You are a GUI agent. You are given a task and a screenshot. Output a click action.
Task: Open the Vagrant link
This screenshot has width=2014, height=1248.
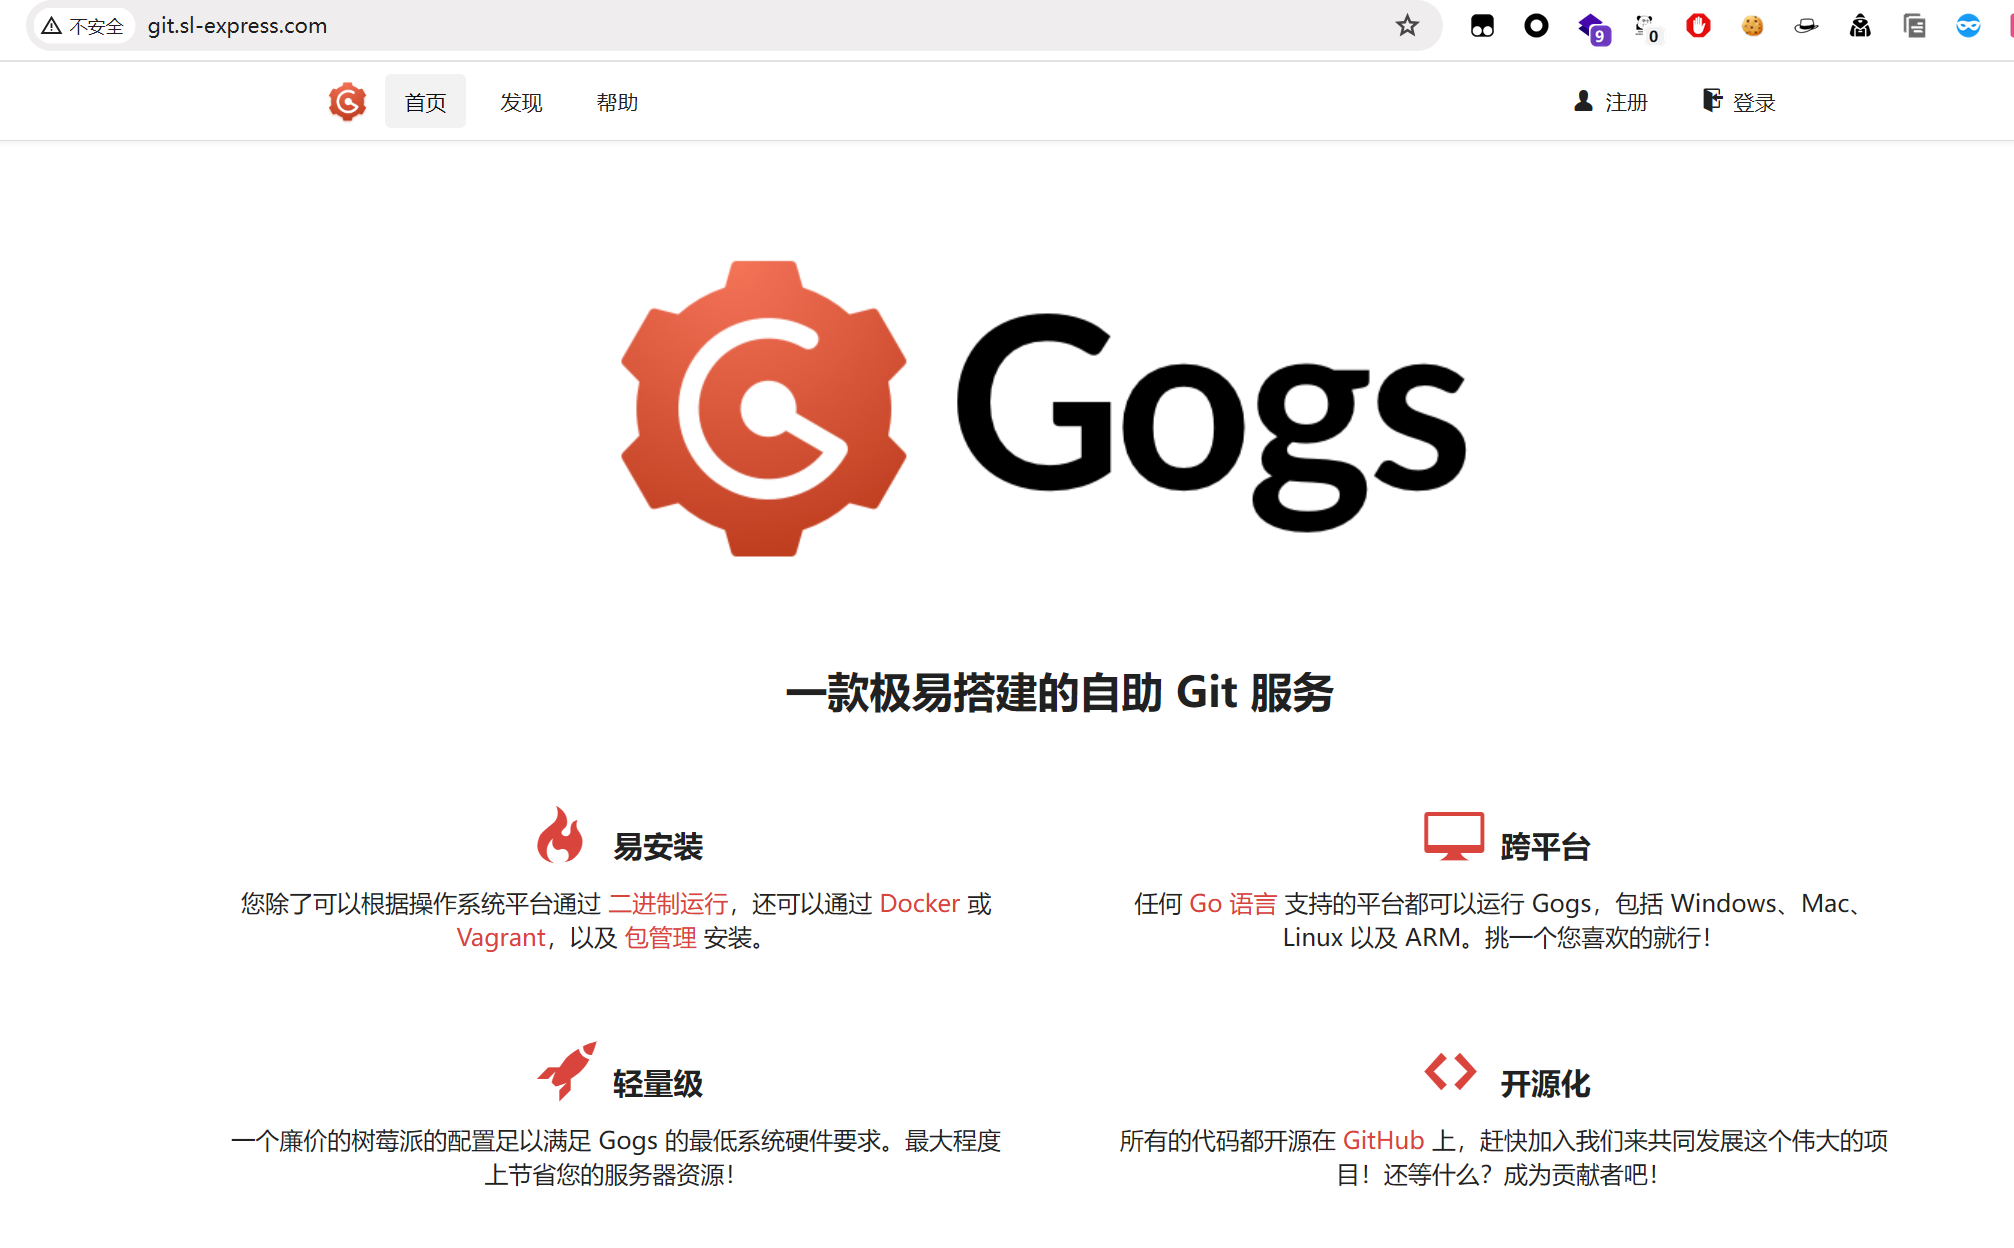coord(501,938)
